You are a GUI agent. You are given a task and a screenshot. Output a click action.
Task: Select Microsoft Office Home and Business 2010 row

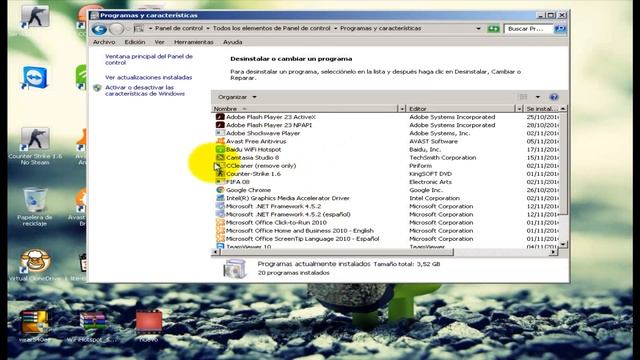pos(386,231)
